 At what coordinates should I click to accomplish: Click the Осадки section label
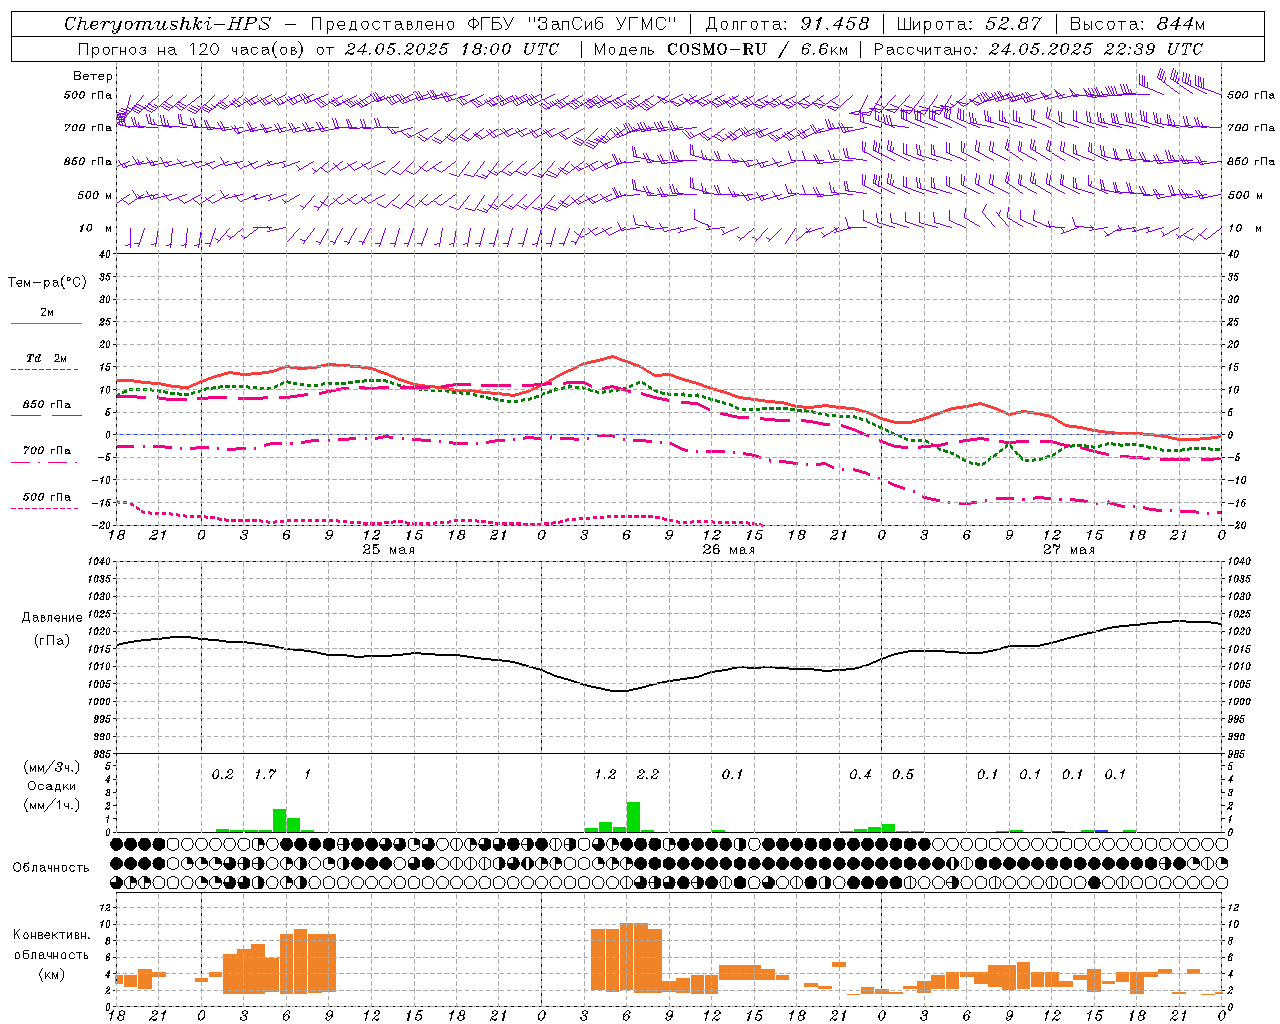coord(51,786)
